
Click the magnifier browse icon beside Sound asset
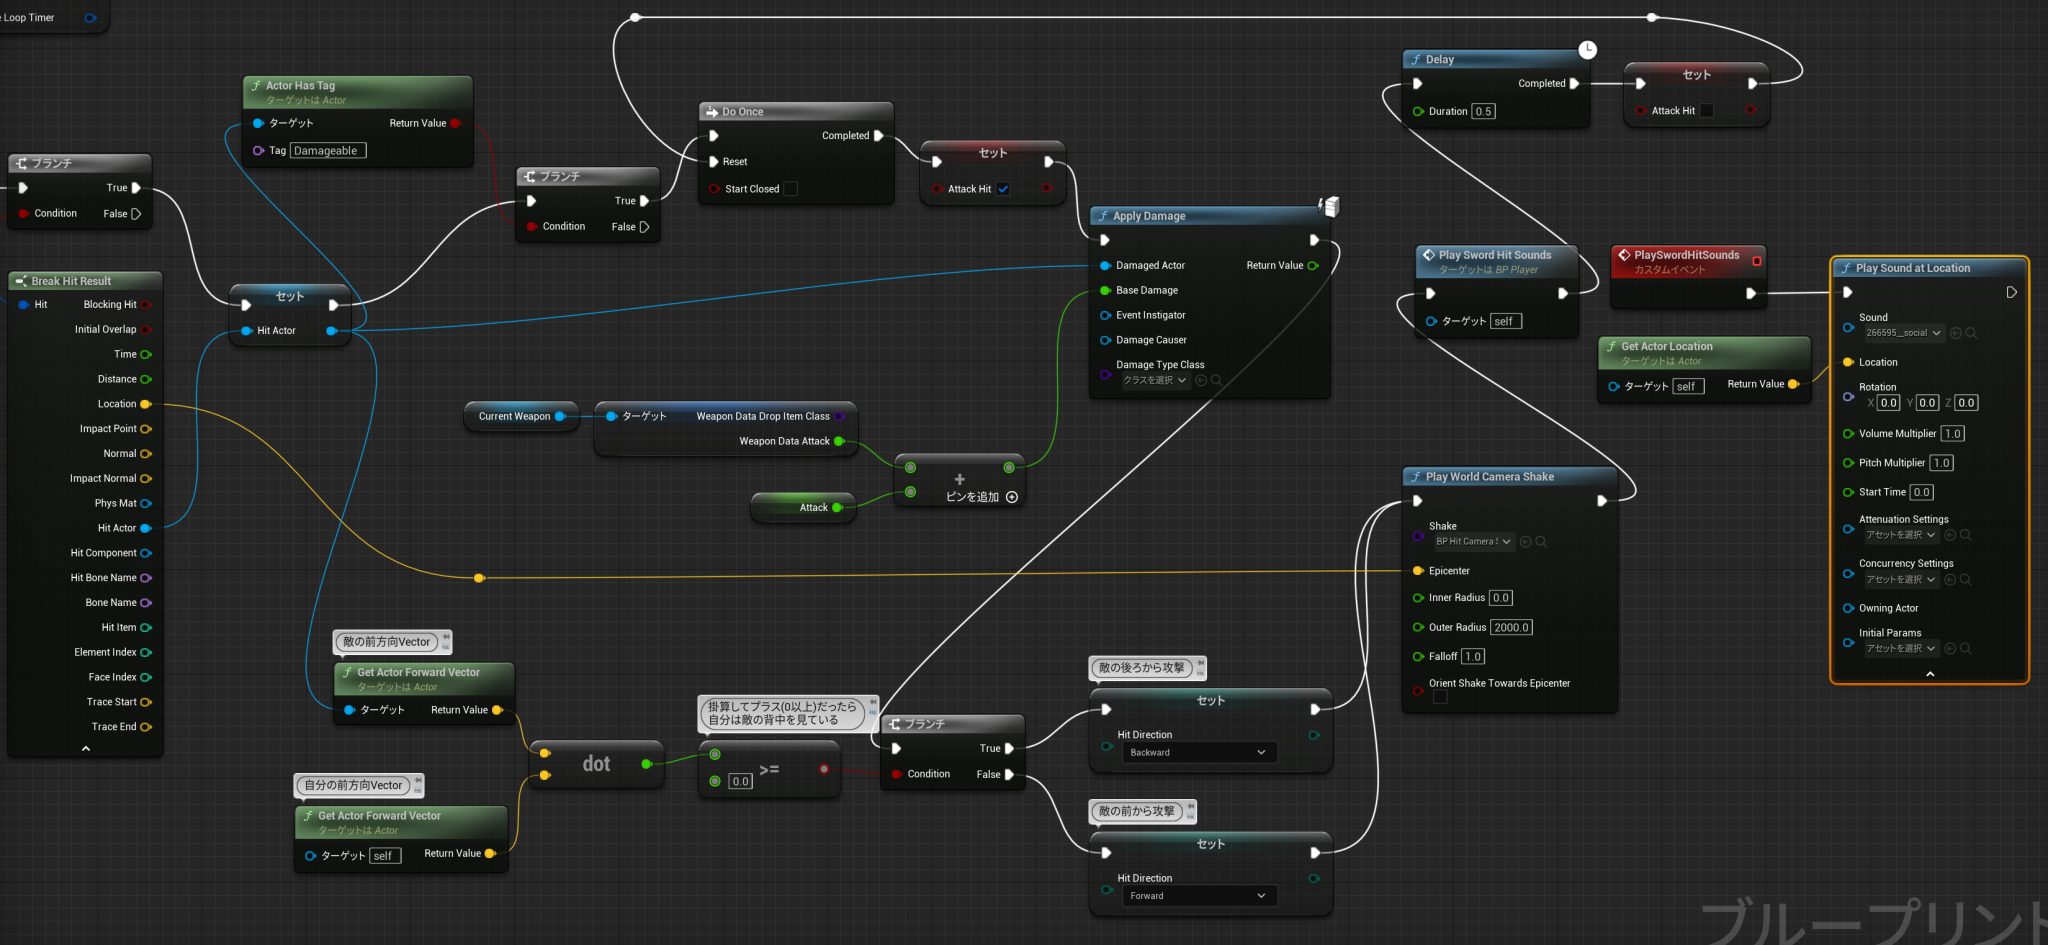click(x=1971, y=334)
